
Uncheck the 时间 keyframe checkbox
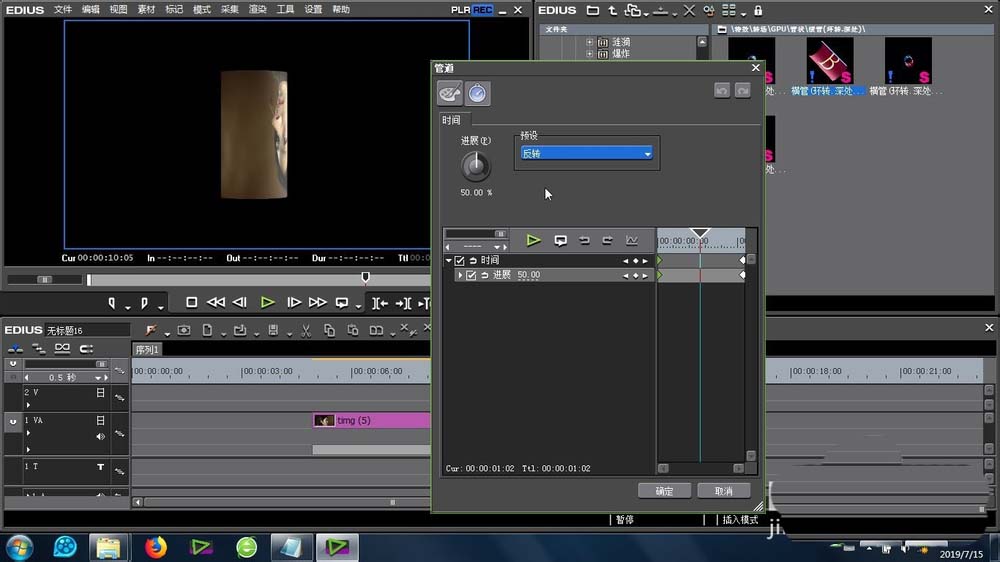click(459, 261)
